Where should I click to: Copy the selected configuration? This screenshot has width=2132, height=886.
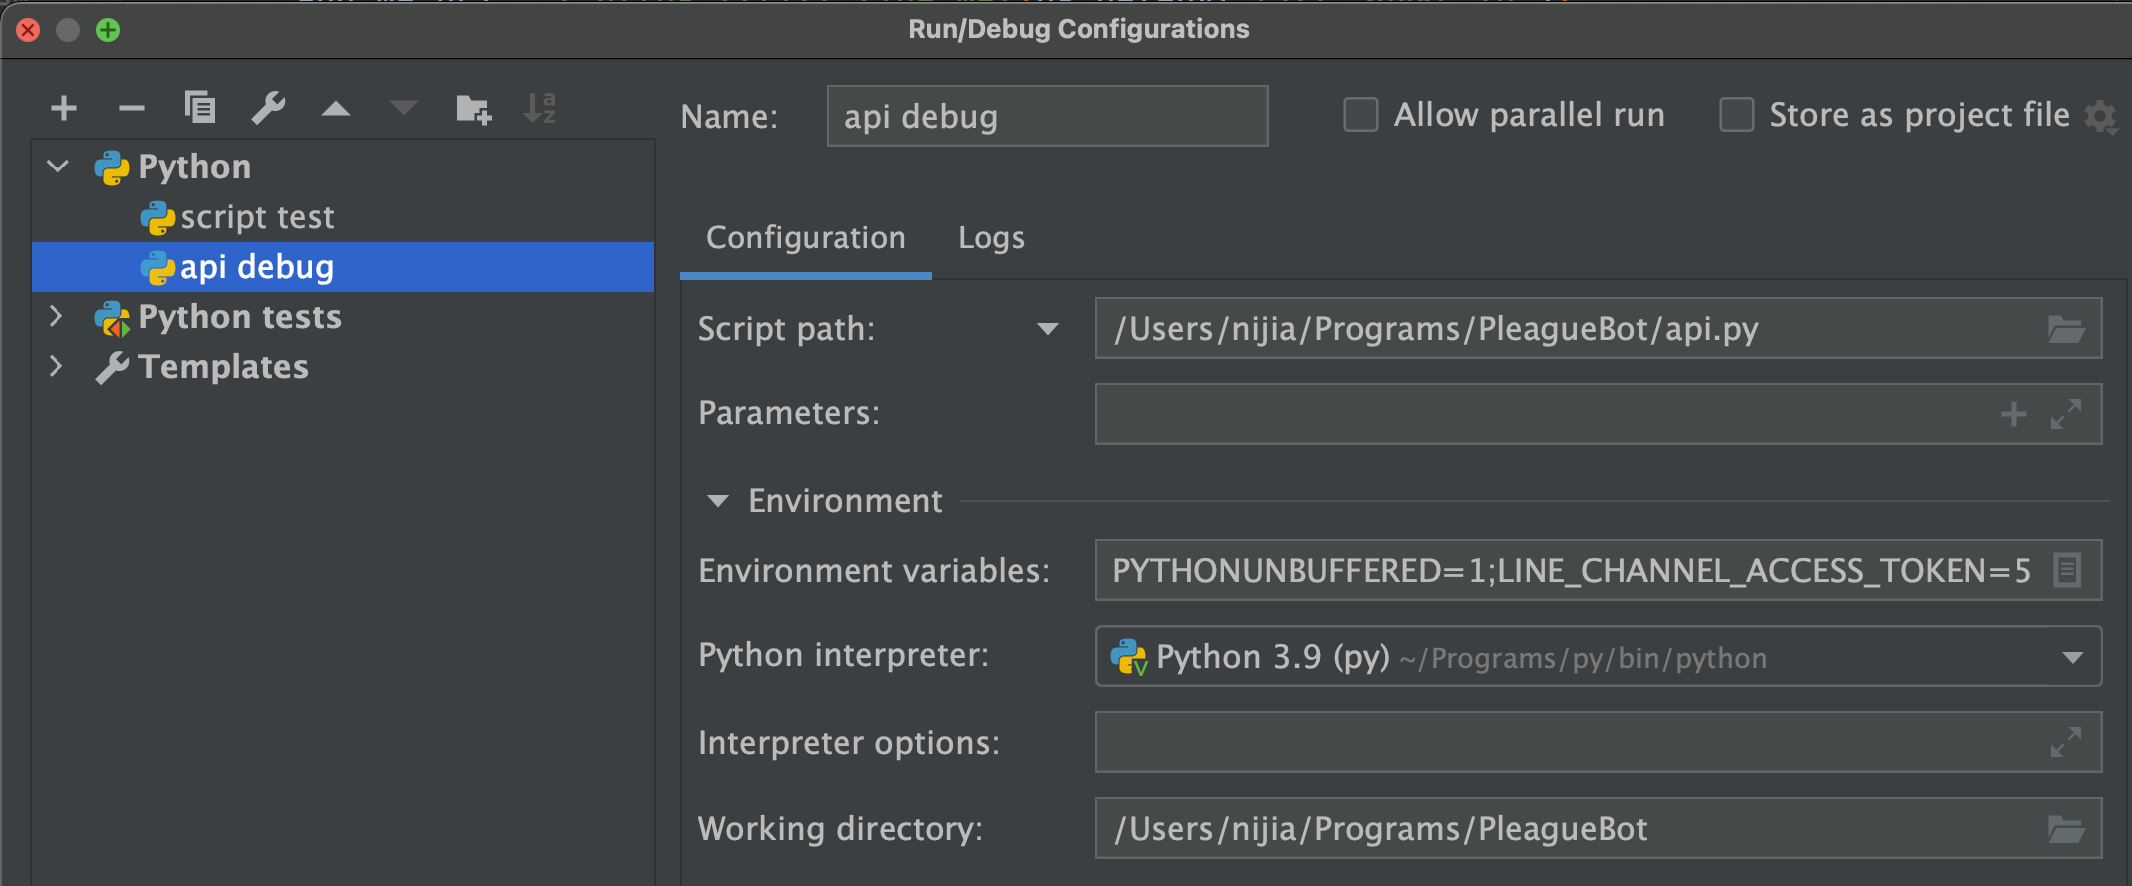pyautogui.click(x=200, y=107)
